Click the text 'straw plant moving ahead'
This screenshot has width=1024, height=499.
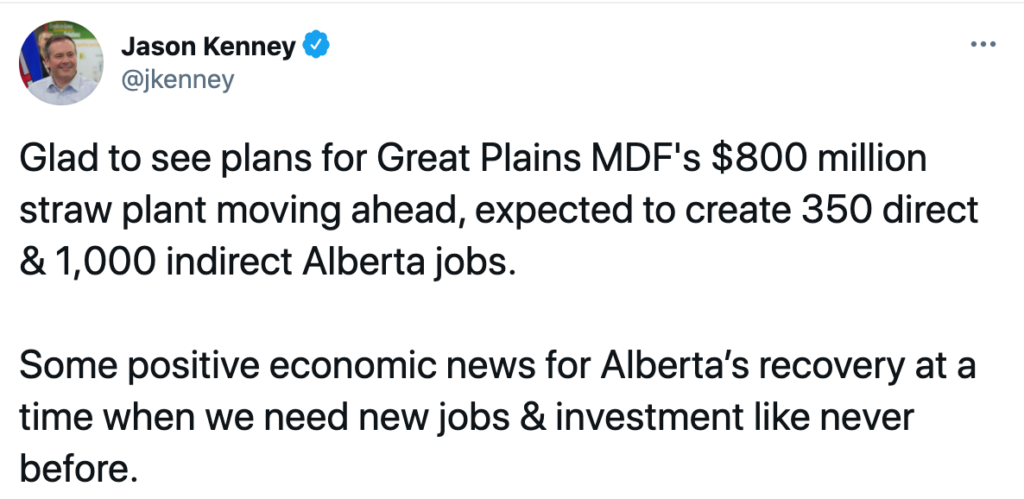241,212
